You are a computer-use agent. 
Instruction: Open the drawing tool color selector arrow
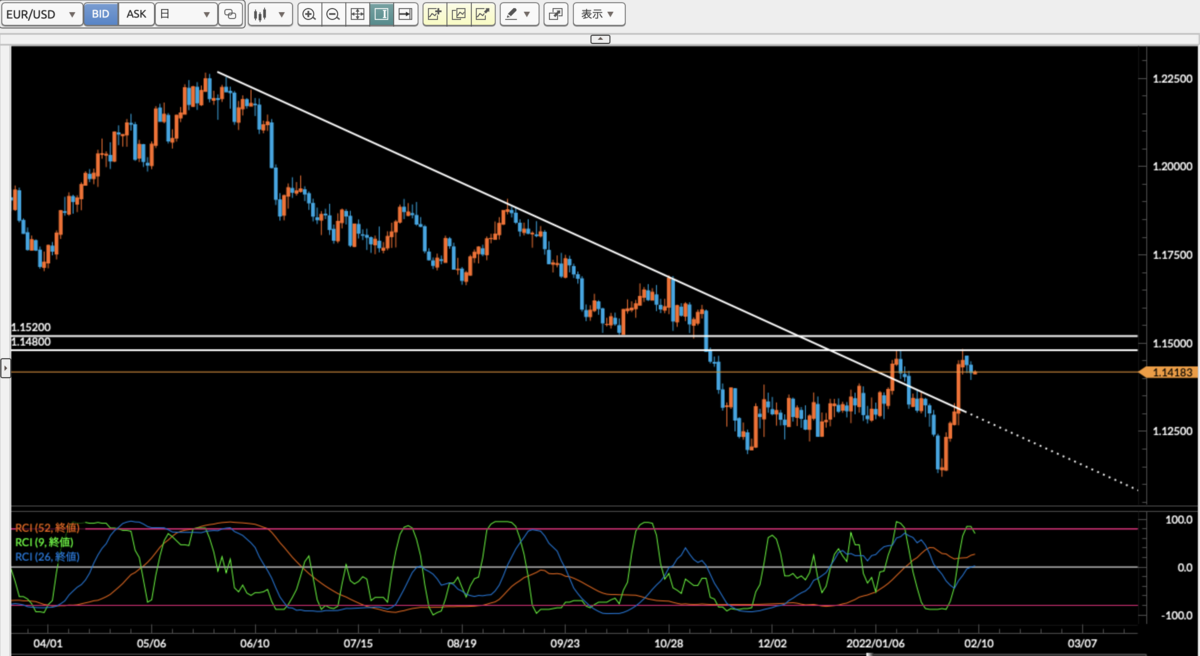(527, 14)
